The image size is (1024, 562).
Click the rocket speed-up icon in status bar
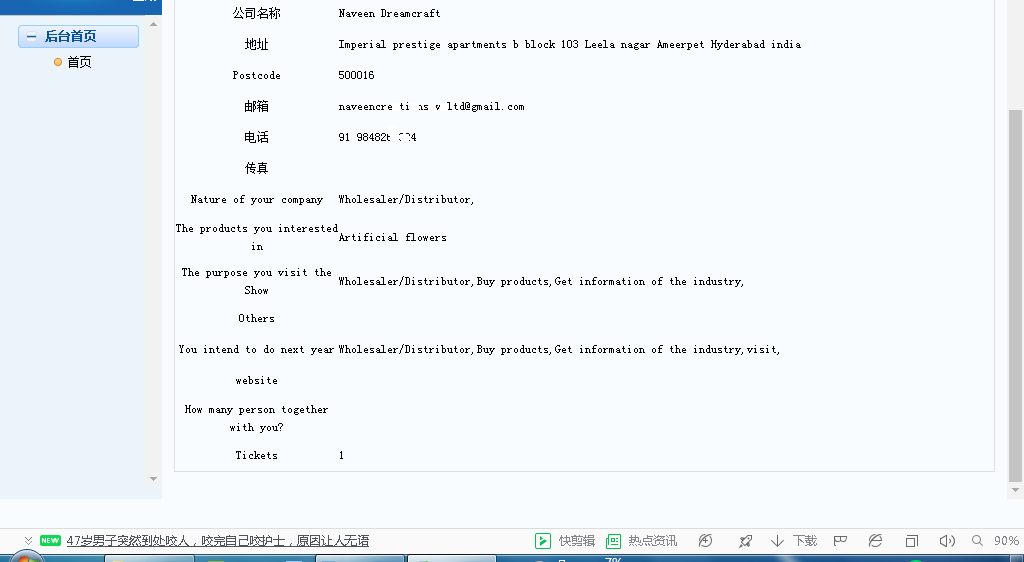click(x=745, y=540)
